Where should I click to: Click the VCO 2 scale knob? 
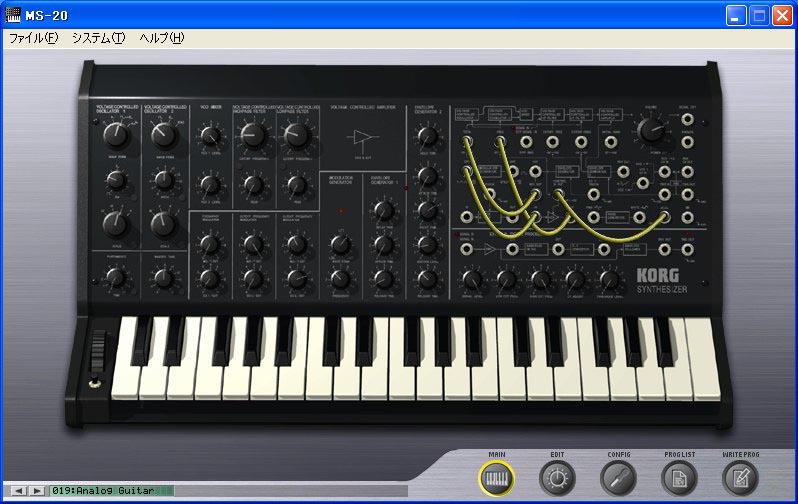click(163, 224)
